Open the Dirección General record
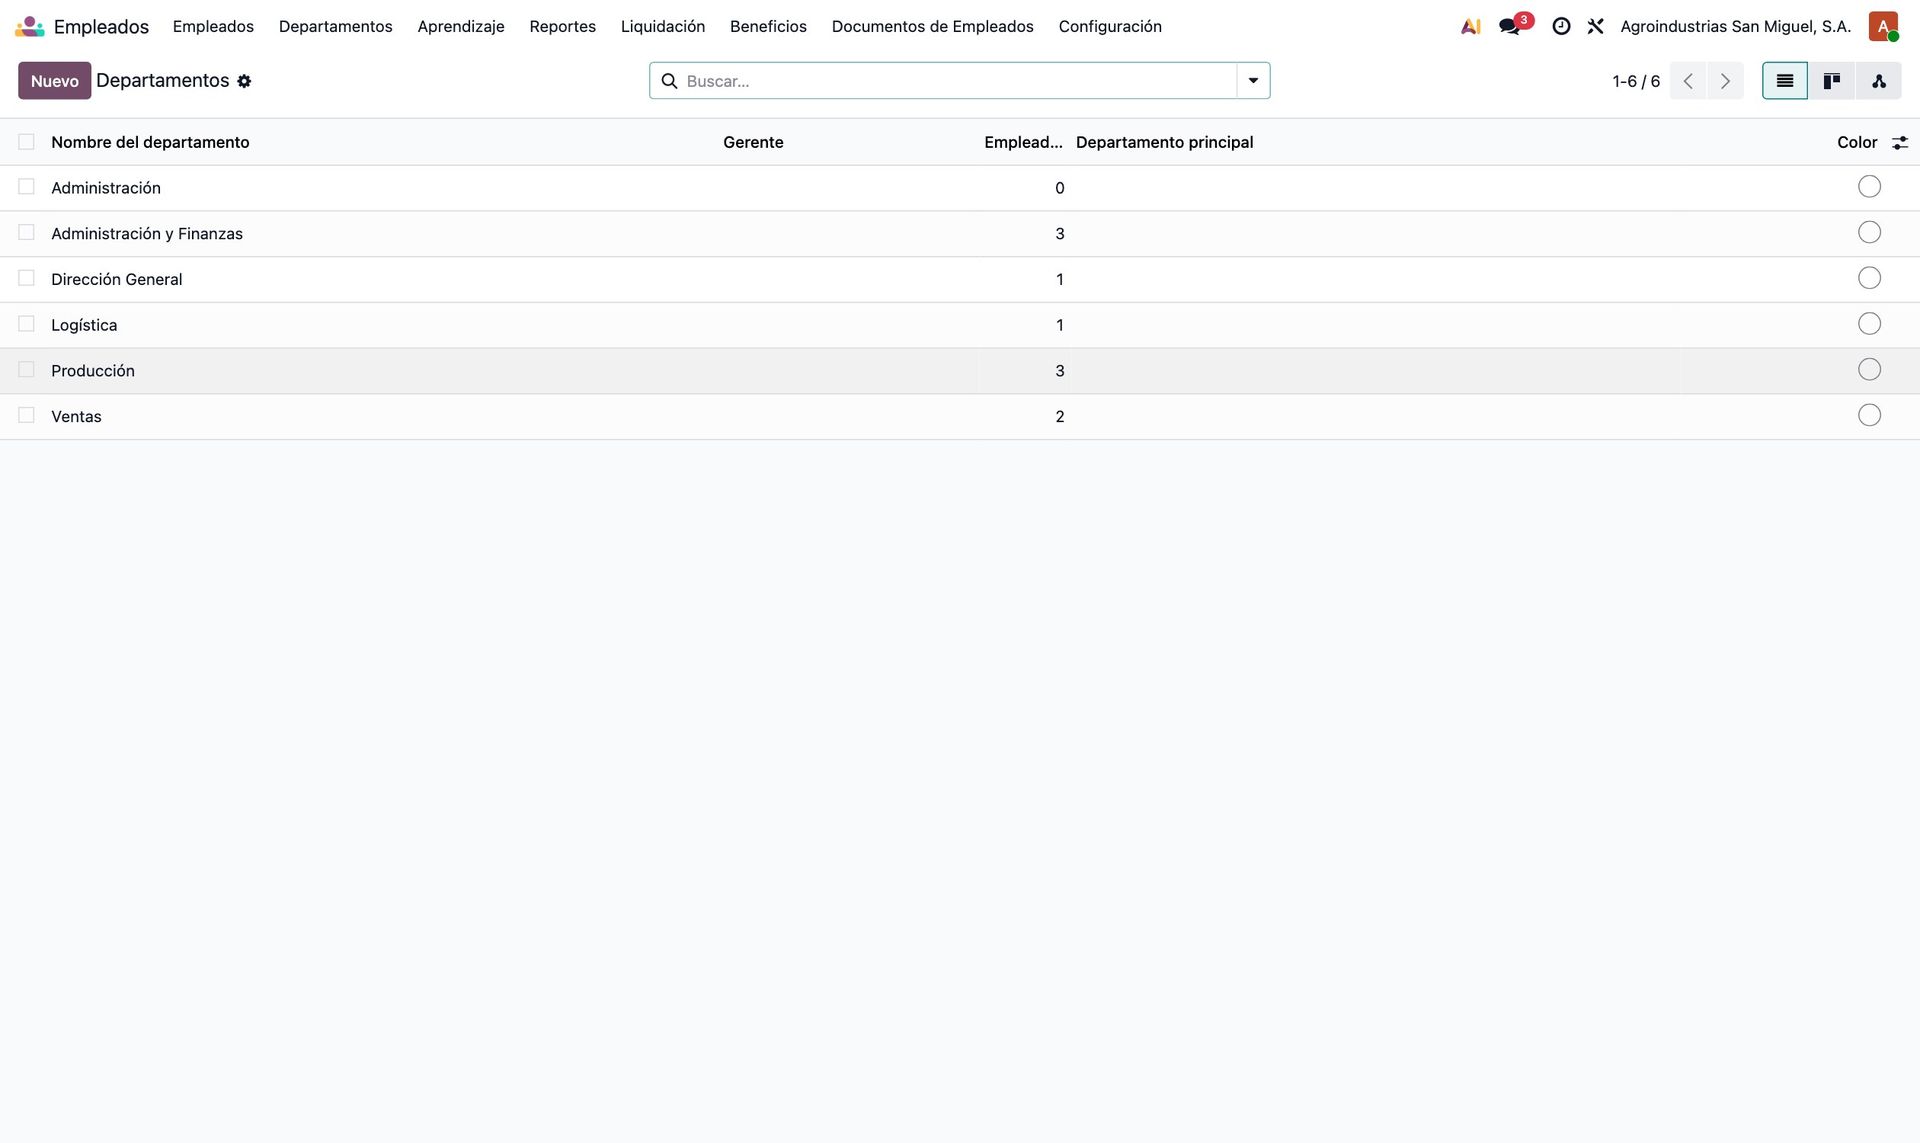The width and height of the screenshot is (1920, 1143). tap(117, 279)
